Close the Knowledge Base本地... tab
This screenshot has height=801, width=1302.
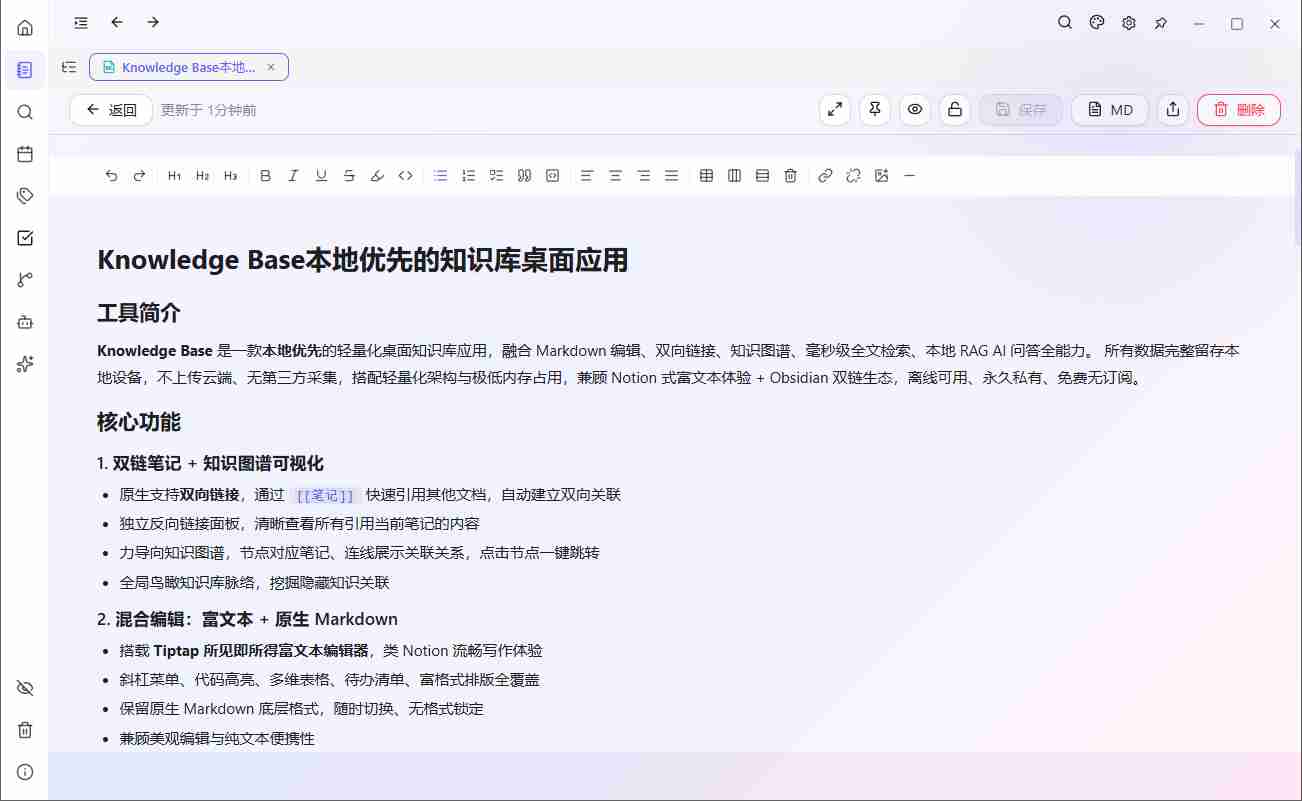coord(271,67)
